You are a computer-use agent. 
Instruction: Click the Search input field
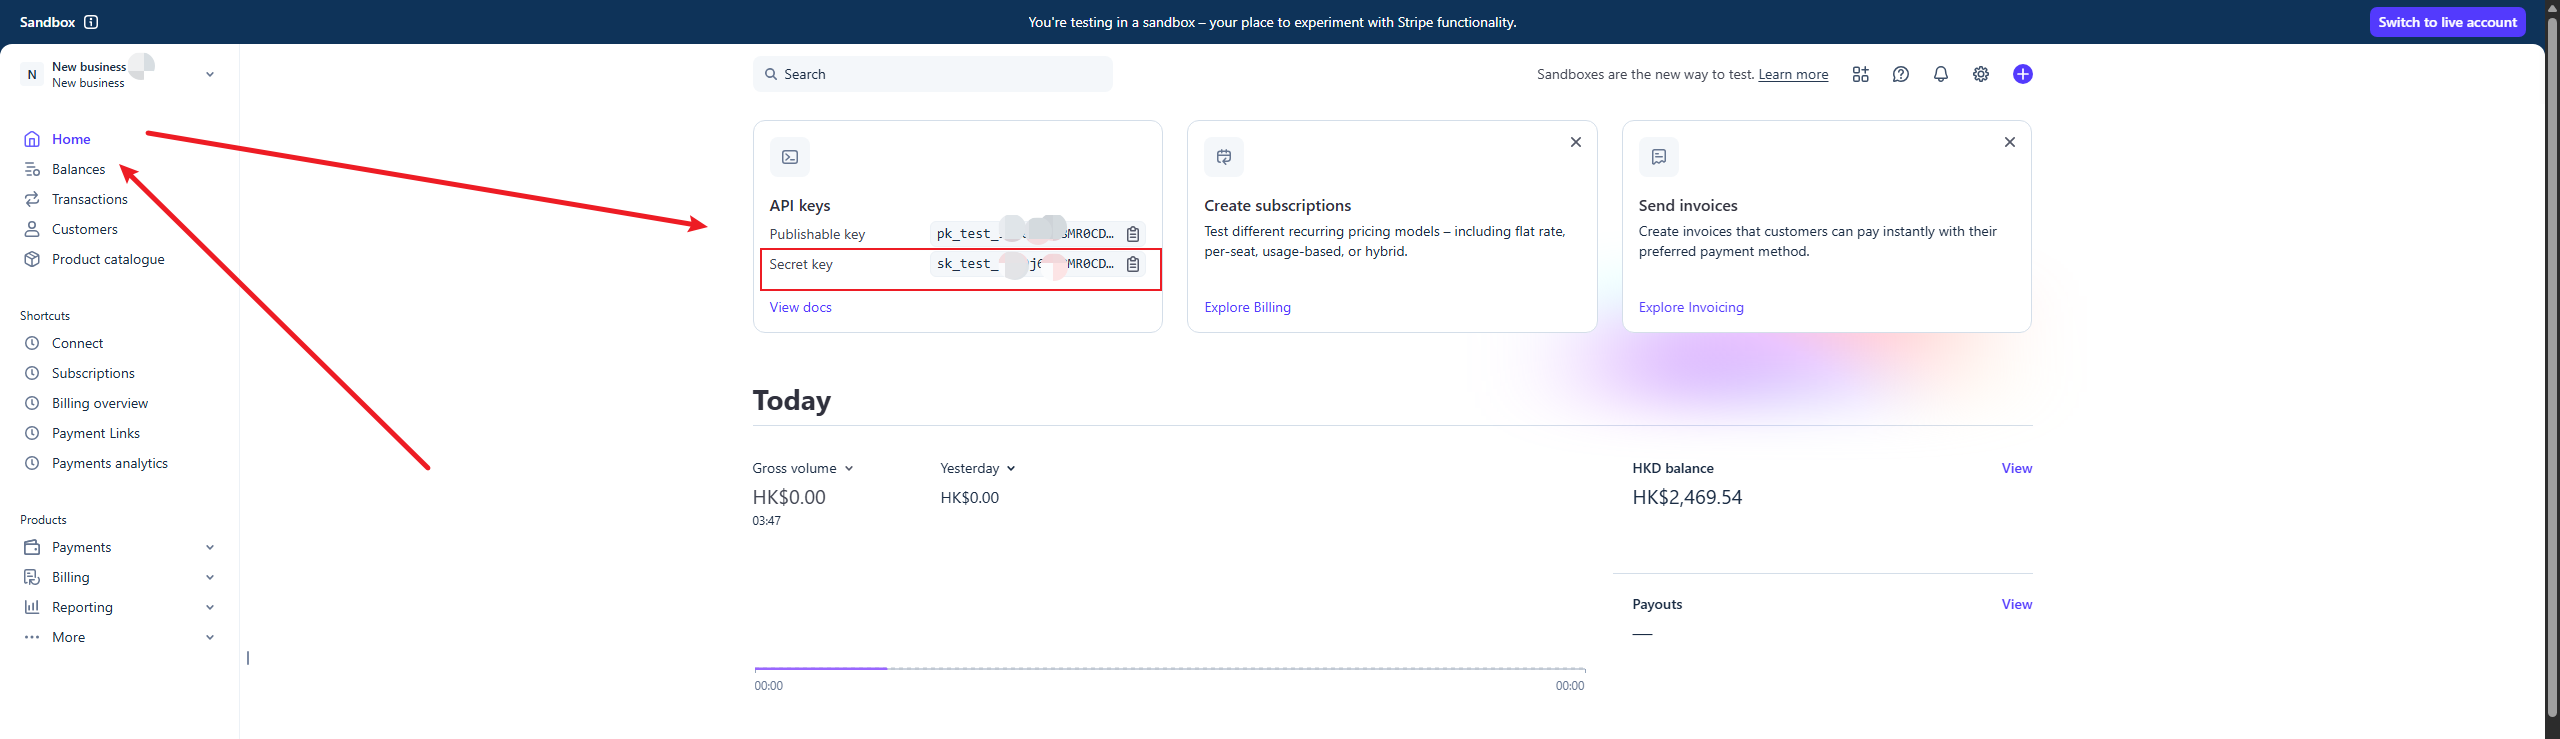(x=932, y=74)
